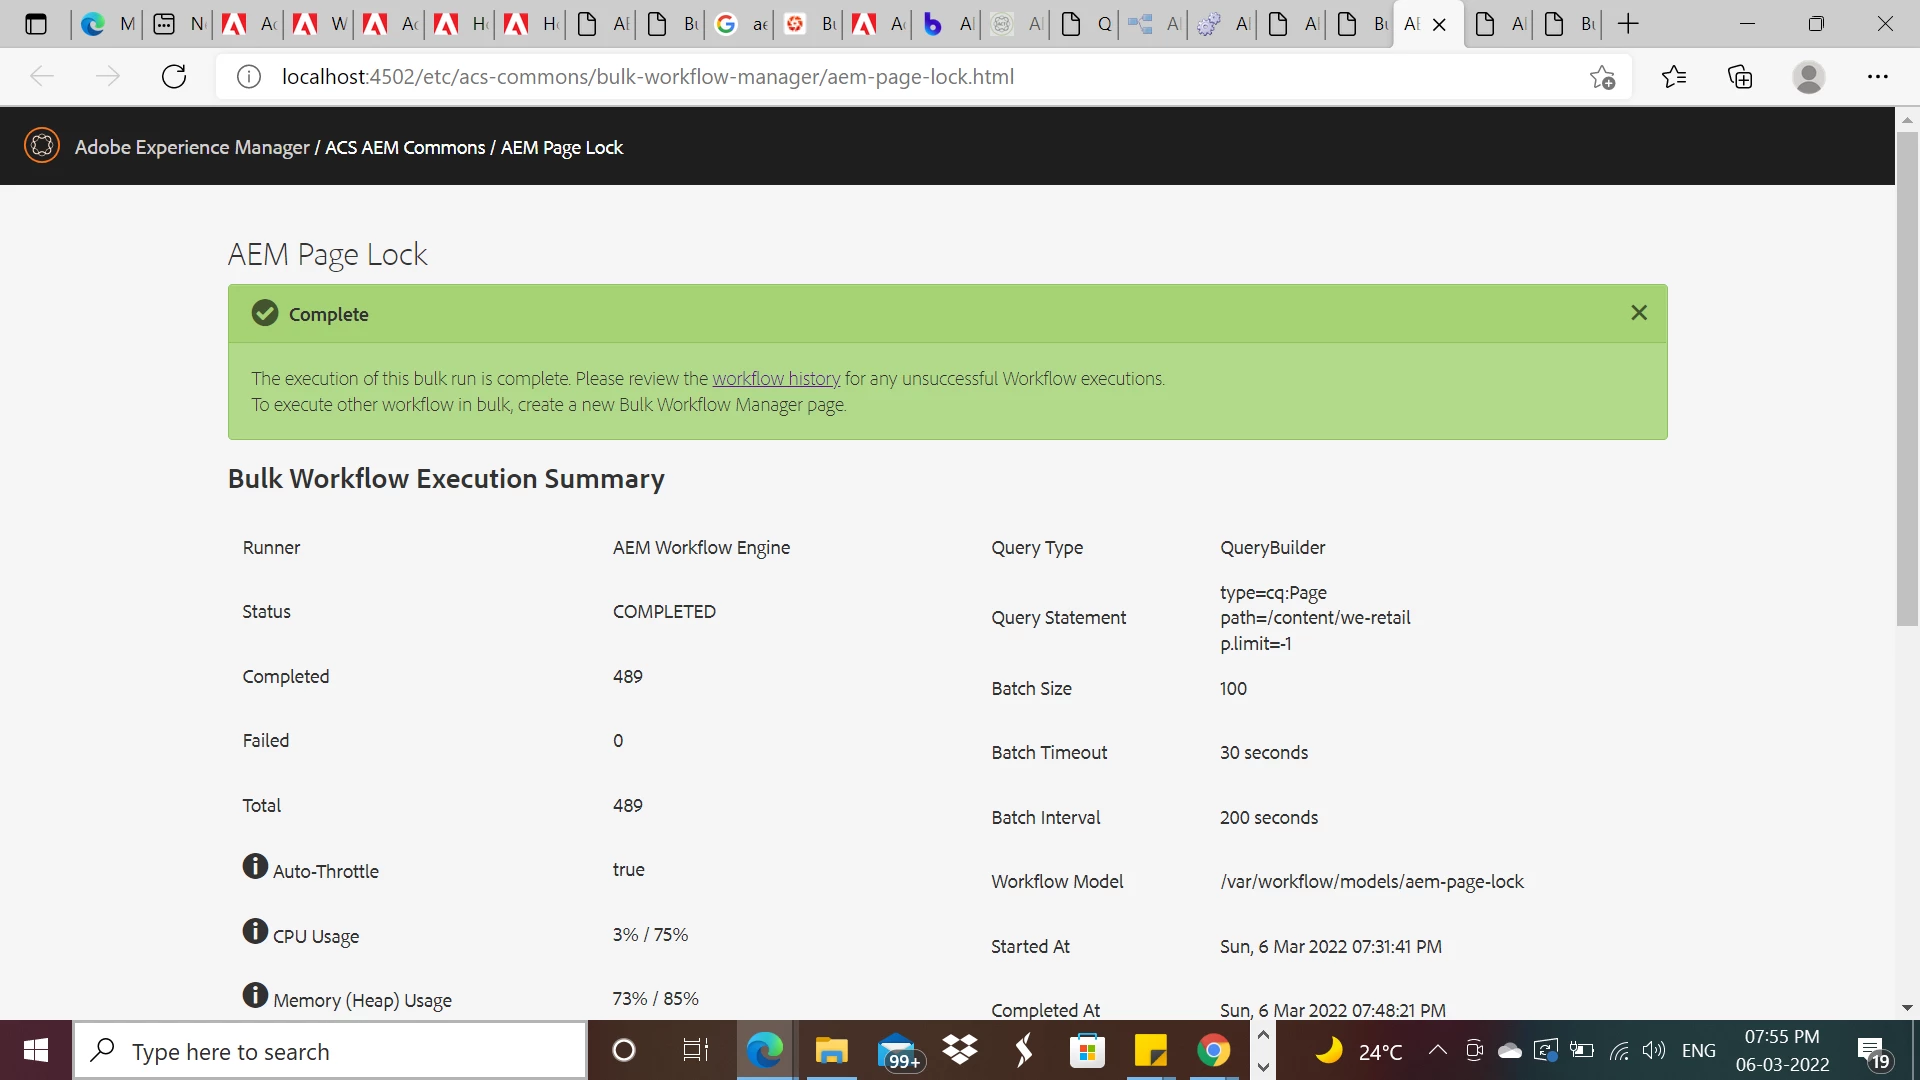
Task: Show hidden system tray icons chevron
Action: pos(1437,1050)
